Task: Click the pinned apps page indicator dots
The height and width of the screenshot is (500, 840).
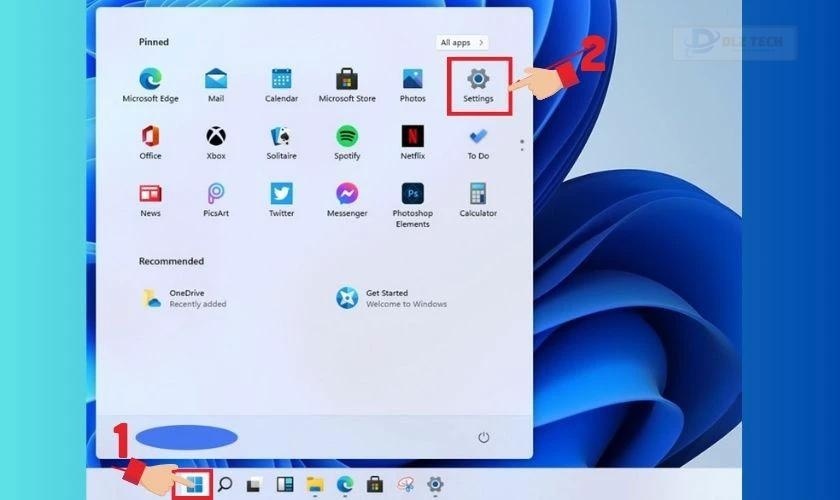Action: (520, 145)
